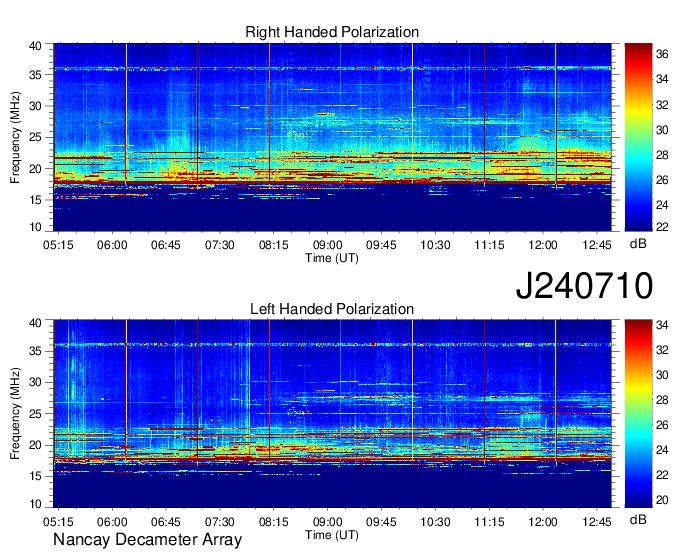Click the right-handed polarization spectrogram image
This screenshot has height=552, width=680.
tap(332, 137)
